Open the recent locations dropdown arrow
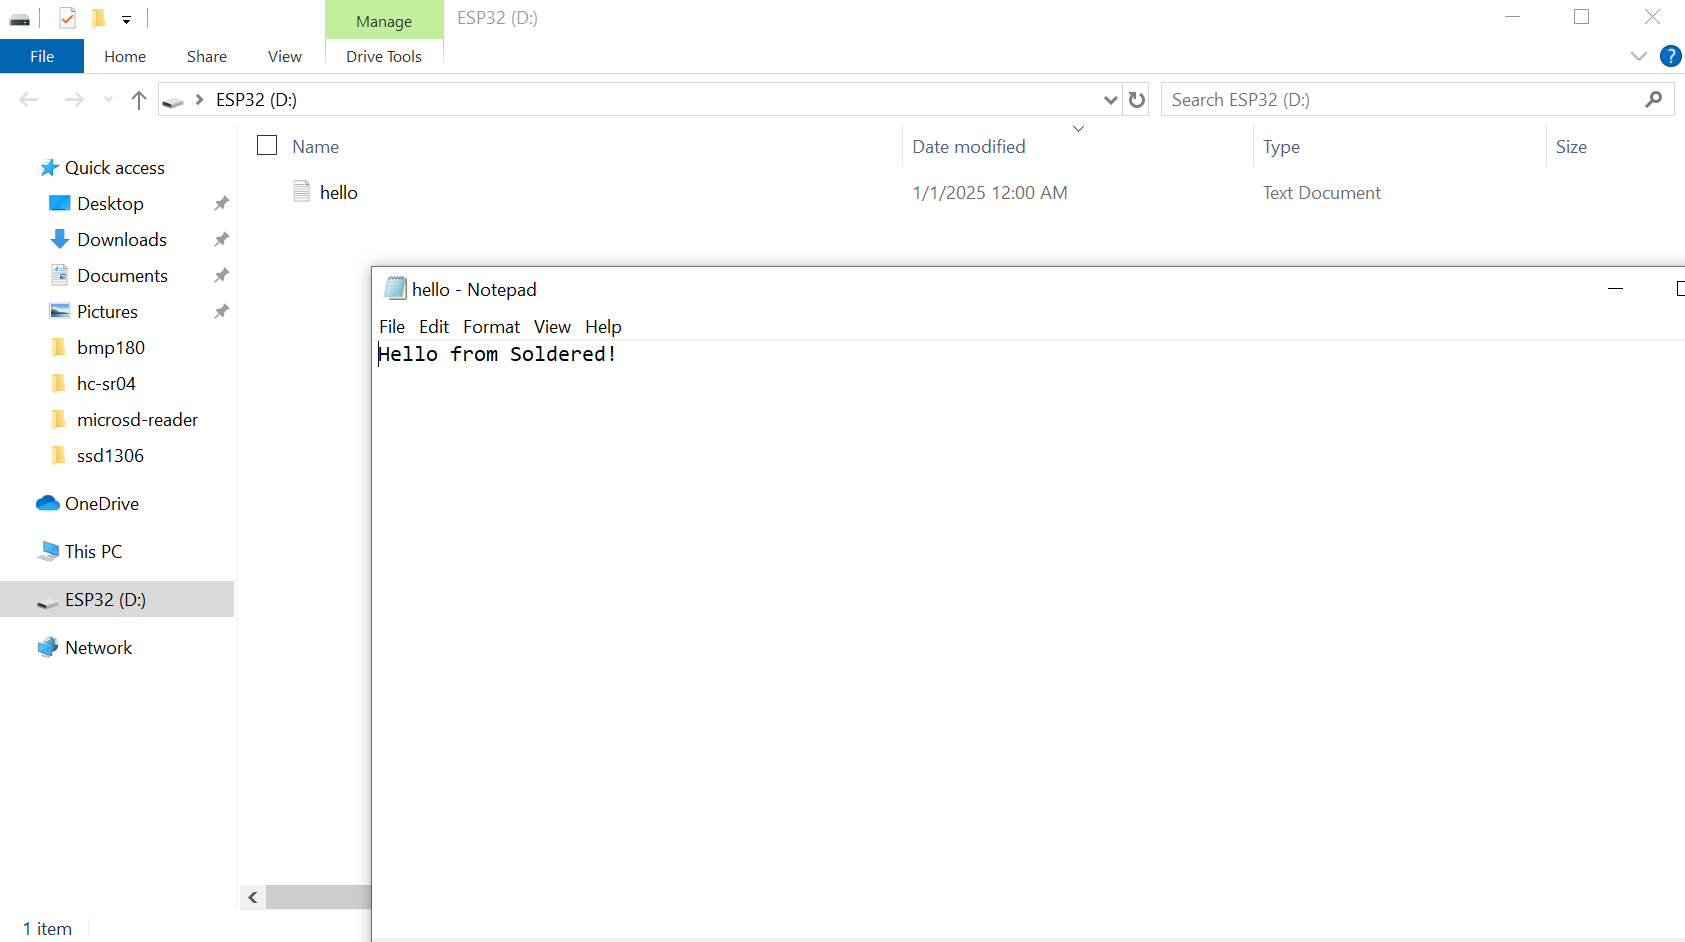This screenshot has width=1685, height=942. (x=108, y=100)
